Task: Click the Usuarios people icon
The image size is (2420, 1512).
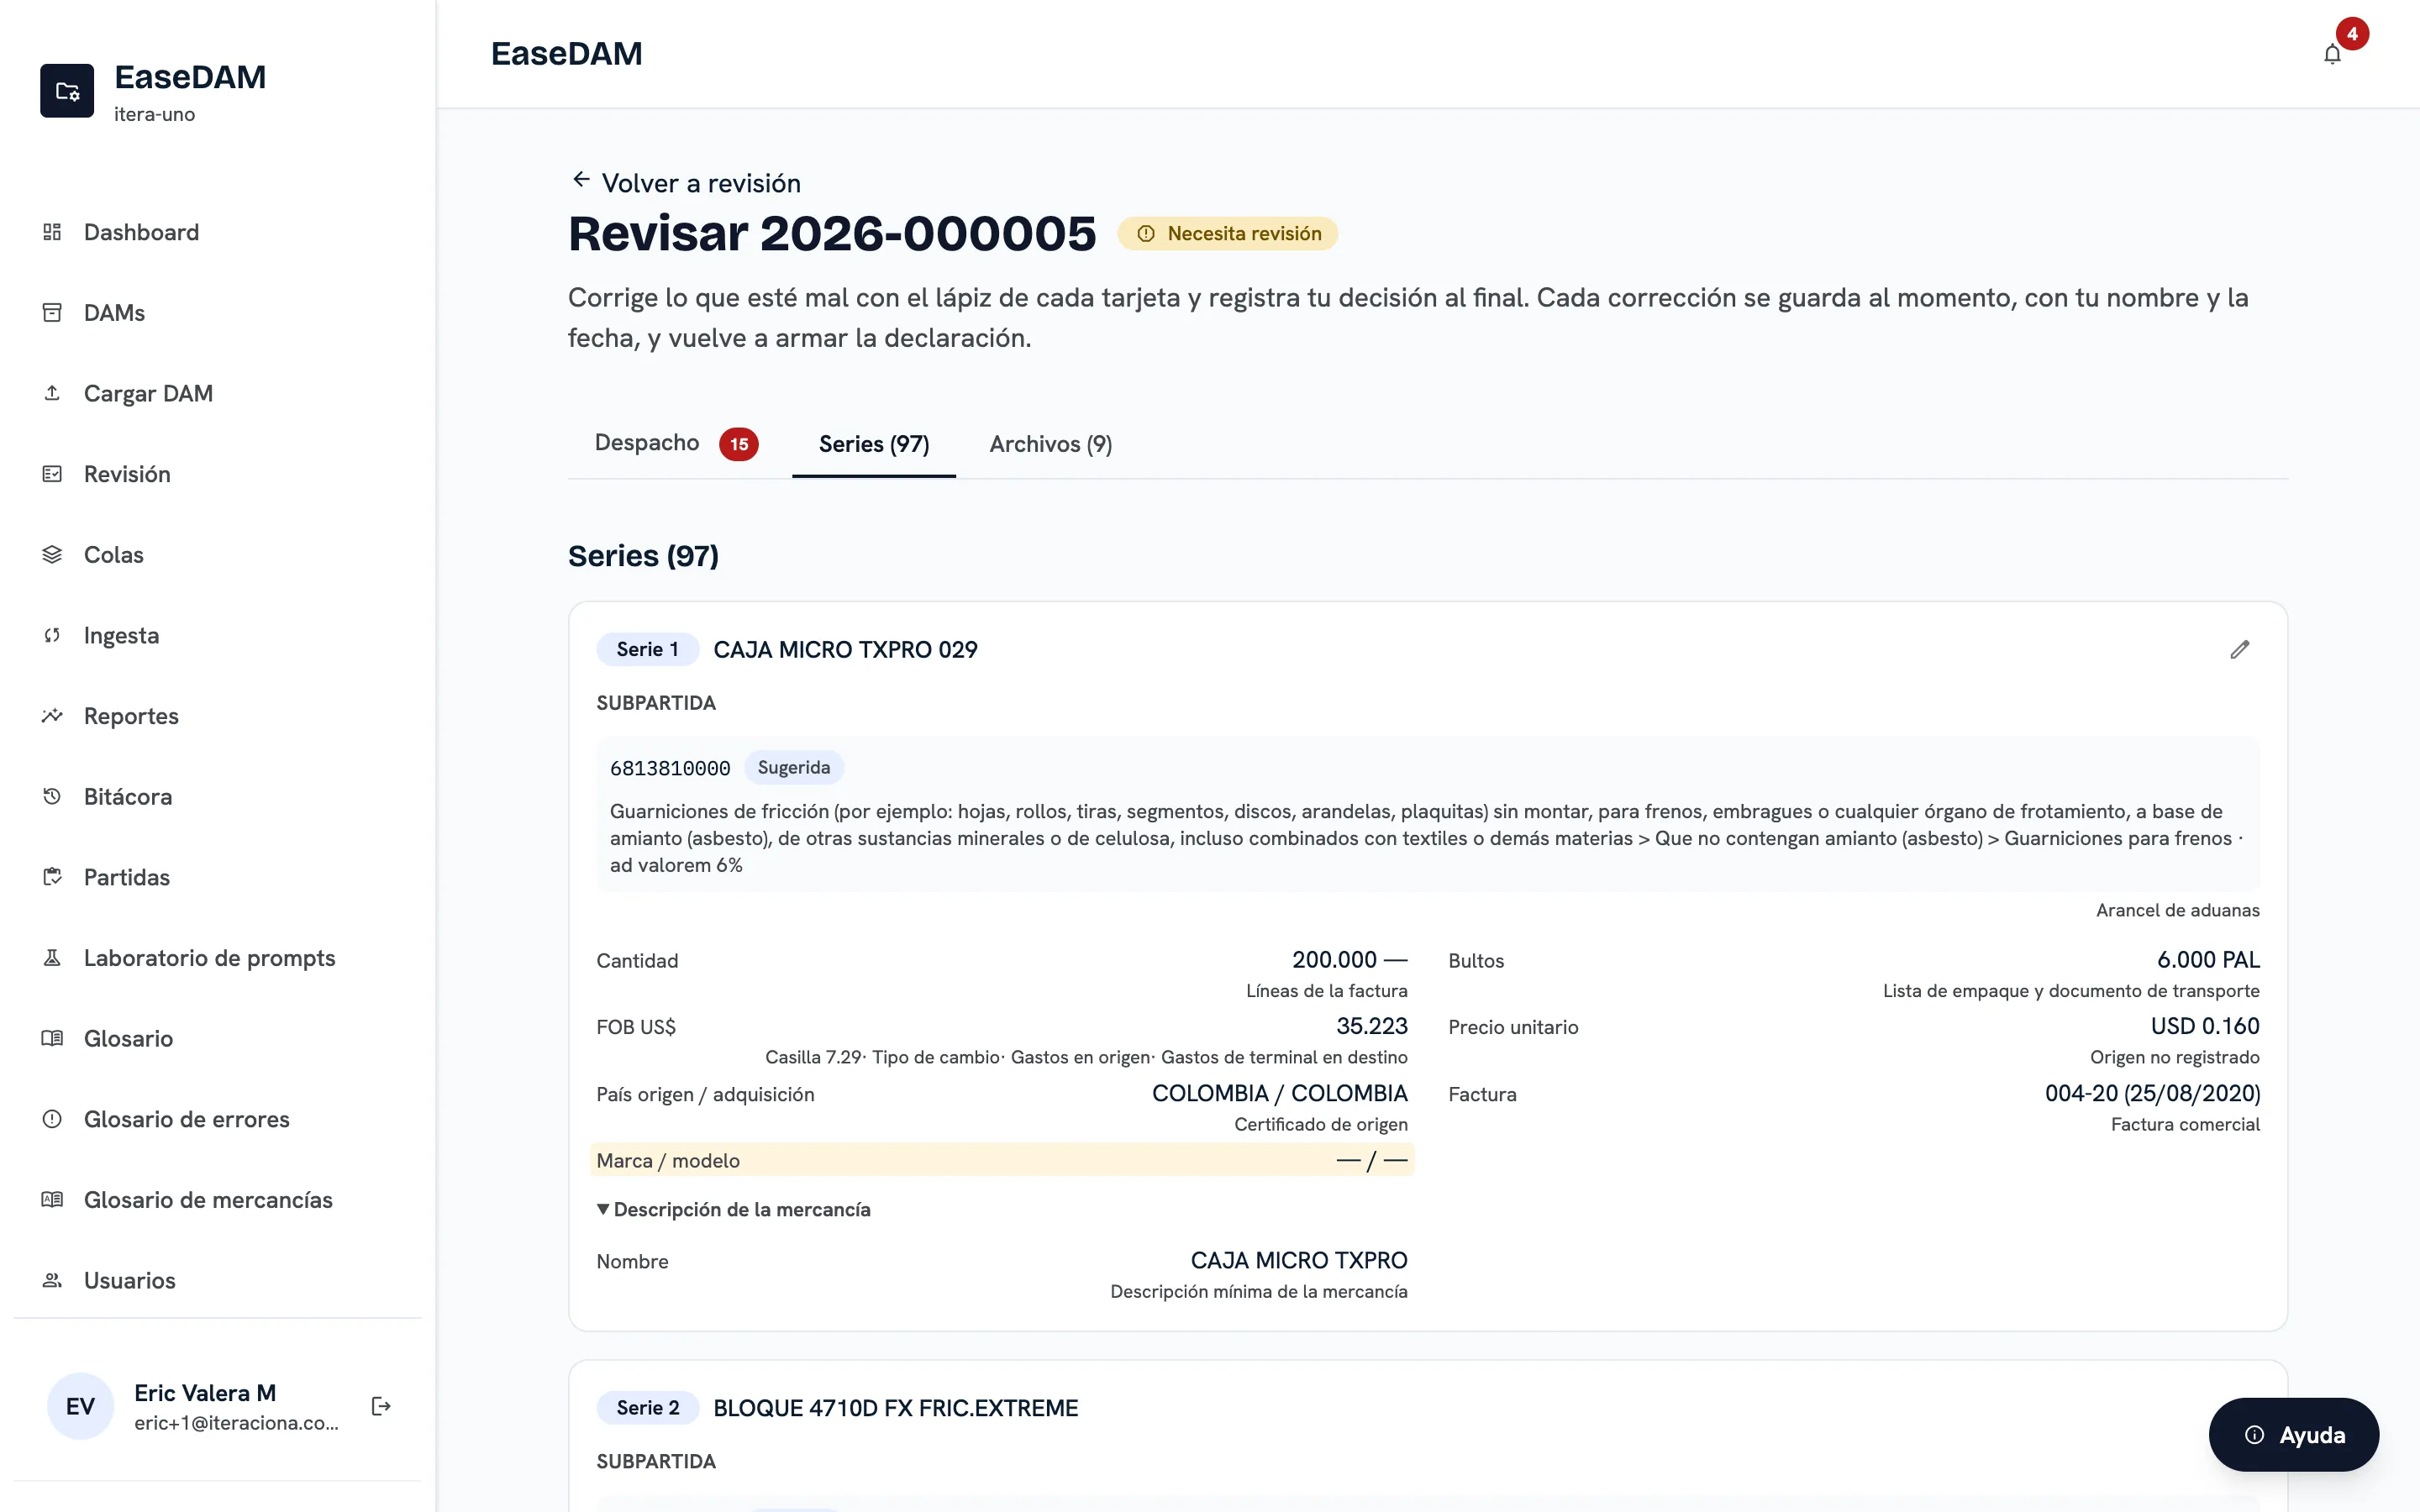Action: click(x=52, y=1280)
